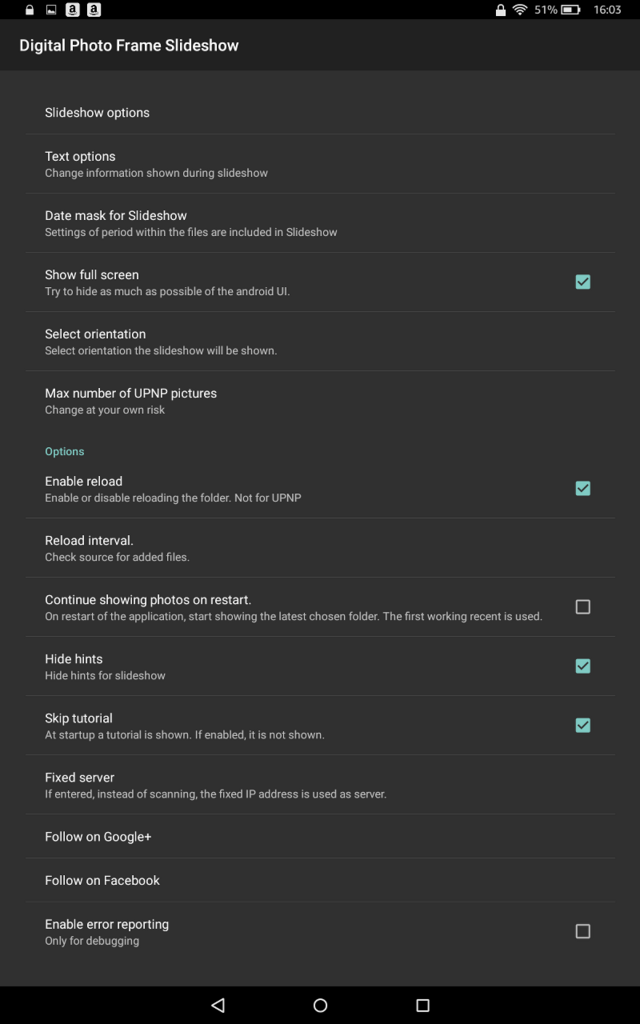Image resolution: width=640 pixels, height=1024 pixels.
Task: Open Reload interval setting
Action: tap(320, 548)
